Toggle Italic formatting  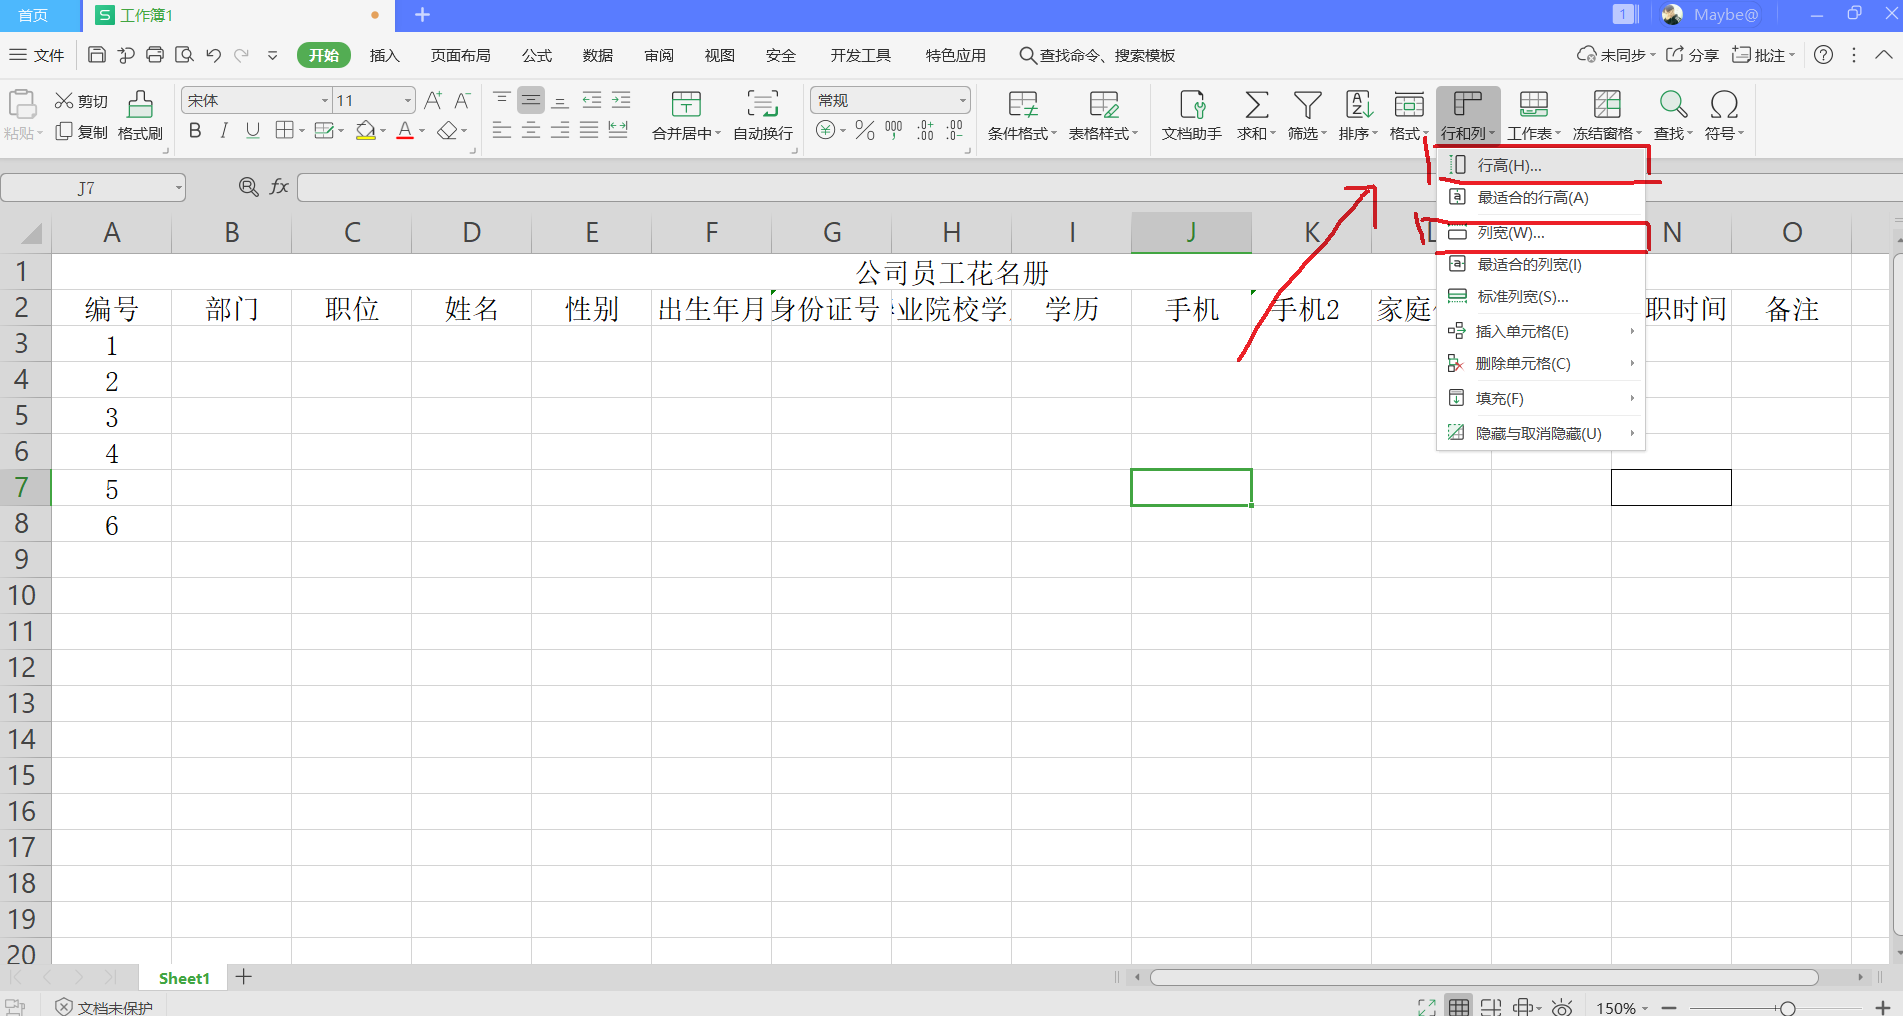coord(224,130)
